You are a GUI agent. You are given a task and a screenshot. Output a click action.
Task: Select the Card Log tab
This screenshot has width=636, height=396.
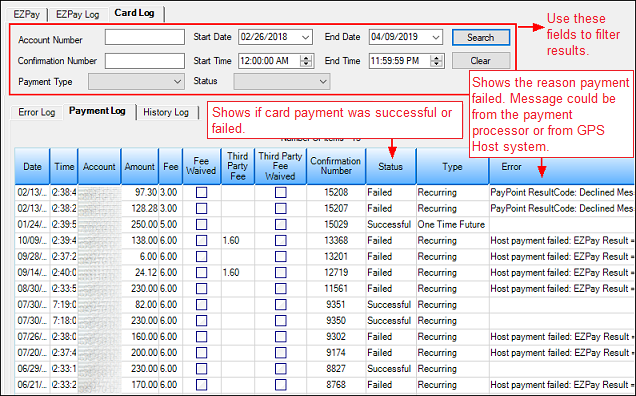pos(135,13)
